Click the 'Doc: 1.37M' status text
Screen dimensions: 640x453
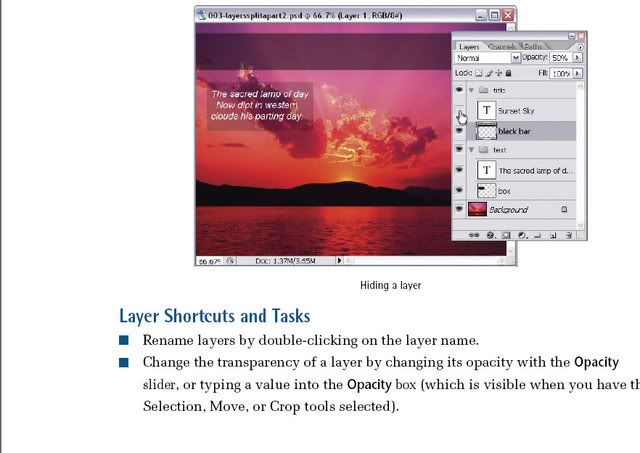(285, 261)
